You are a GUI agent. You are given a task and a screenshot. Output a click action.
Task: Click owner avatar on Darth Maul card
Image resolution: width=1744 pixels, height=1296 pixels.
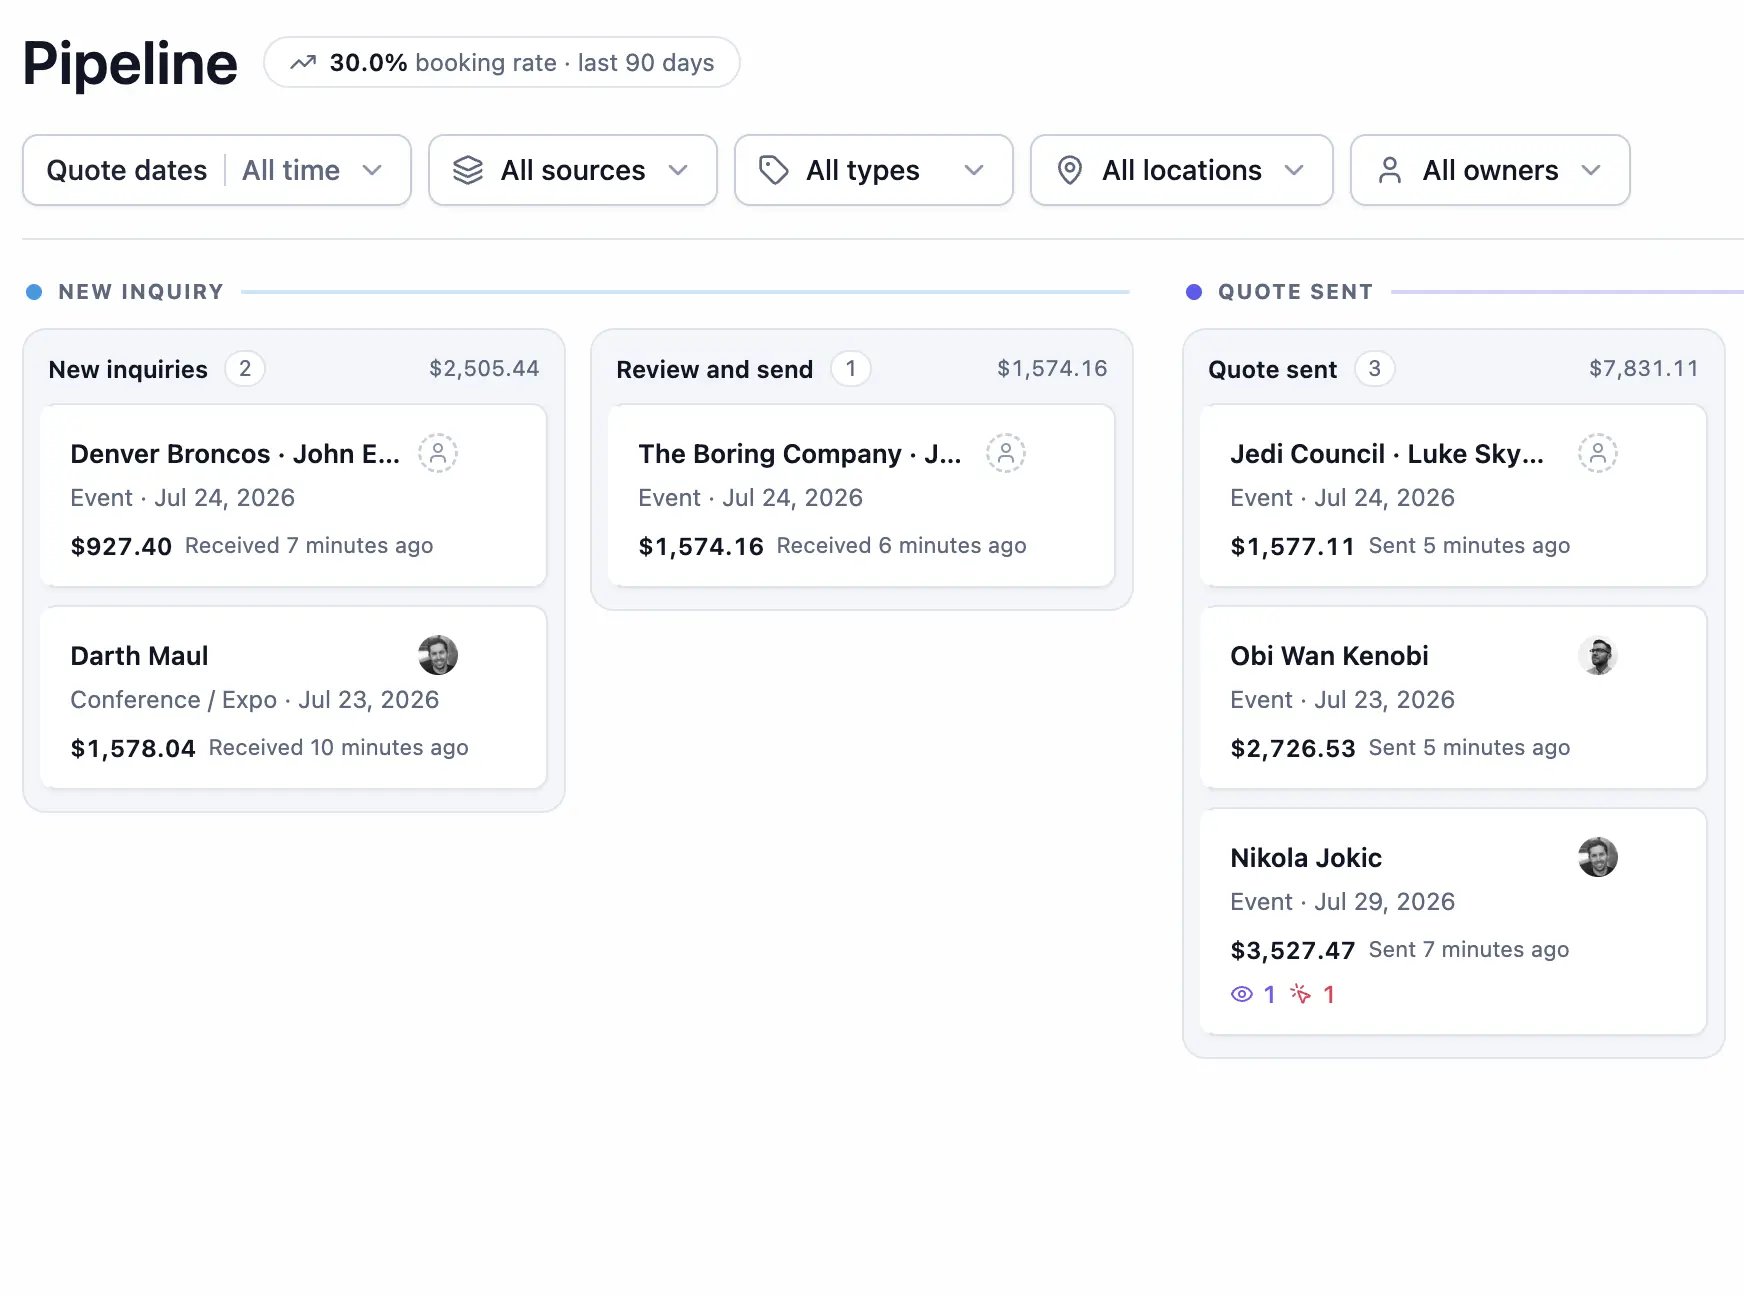pos(438,655)
